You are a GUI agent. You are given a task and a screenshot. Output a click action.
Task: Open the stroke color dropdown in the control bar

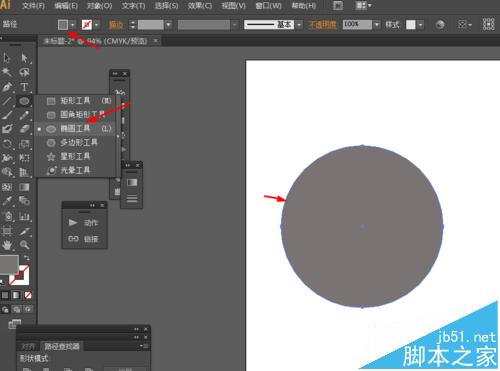pos(97,25)
